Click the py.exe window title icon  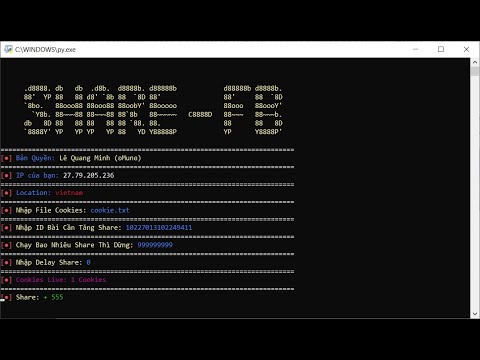point(8,49)
